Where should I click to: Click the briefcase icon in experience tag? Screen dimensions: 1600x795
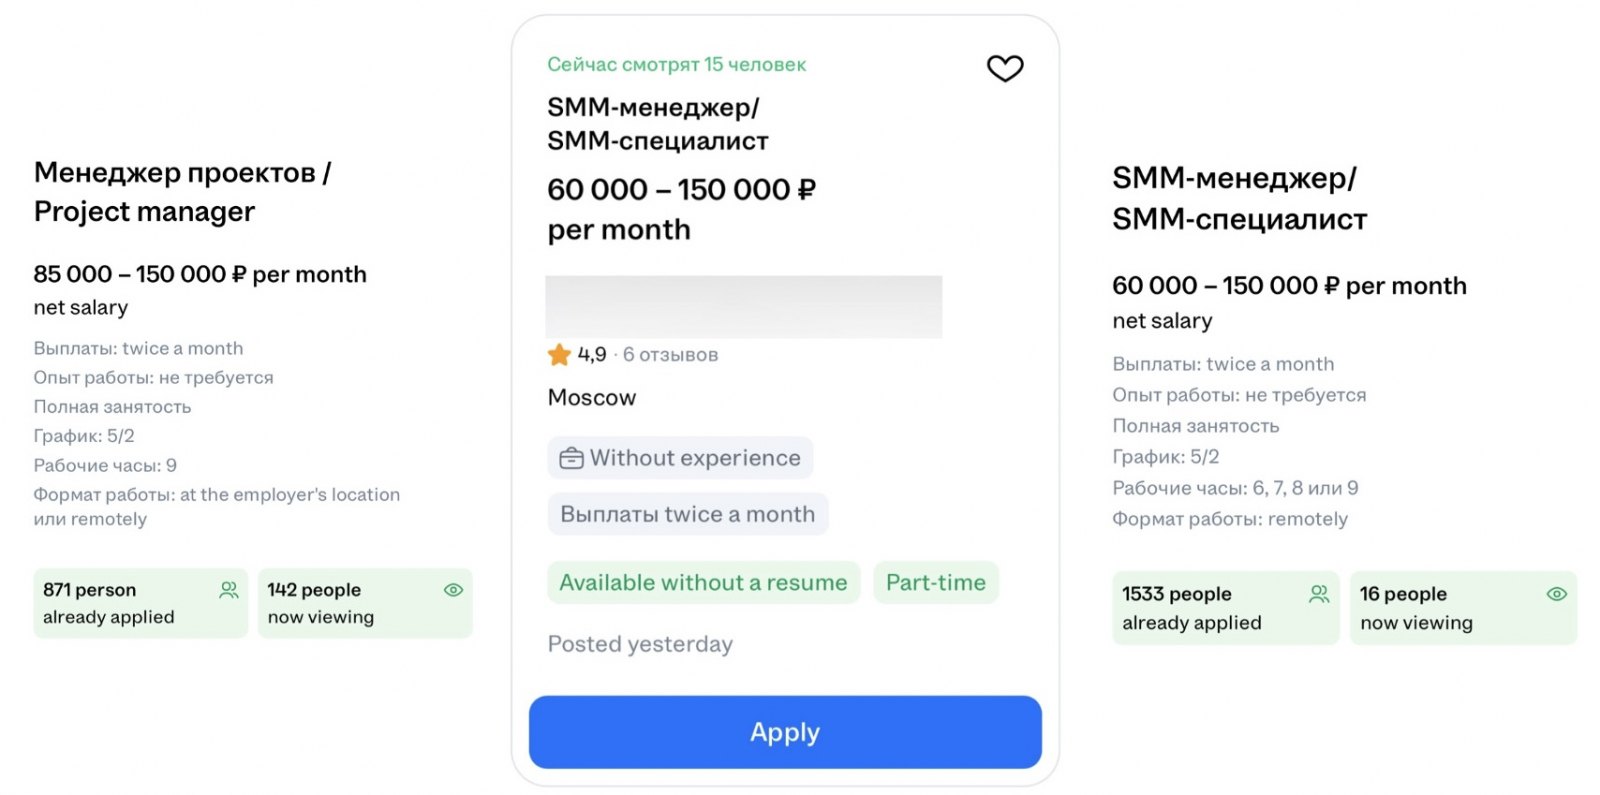[x=571, y=458]
